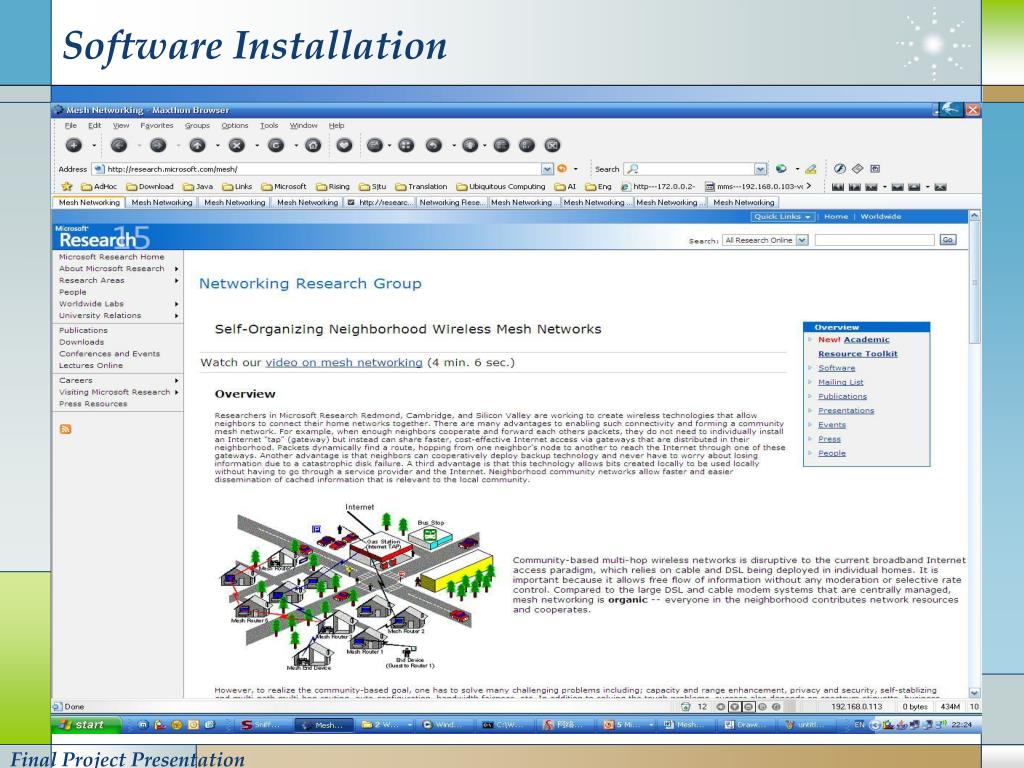Open the Download favorites folder
1024x768 pixels.
click(150, 187)
